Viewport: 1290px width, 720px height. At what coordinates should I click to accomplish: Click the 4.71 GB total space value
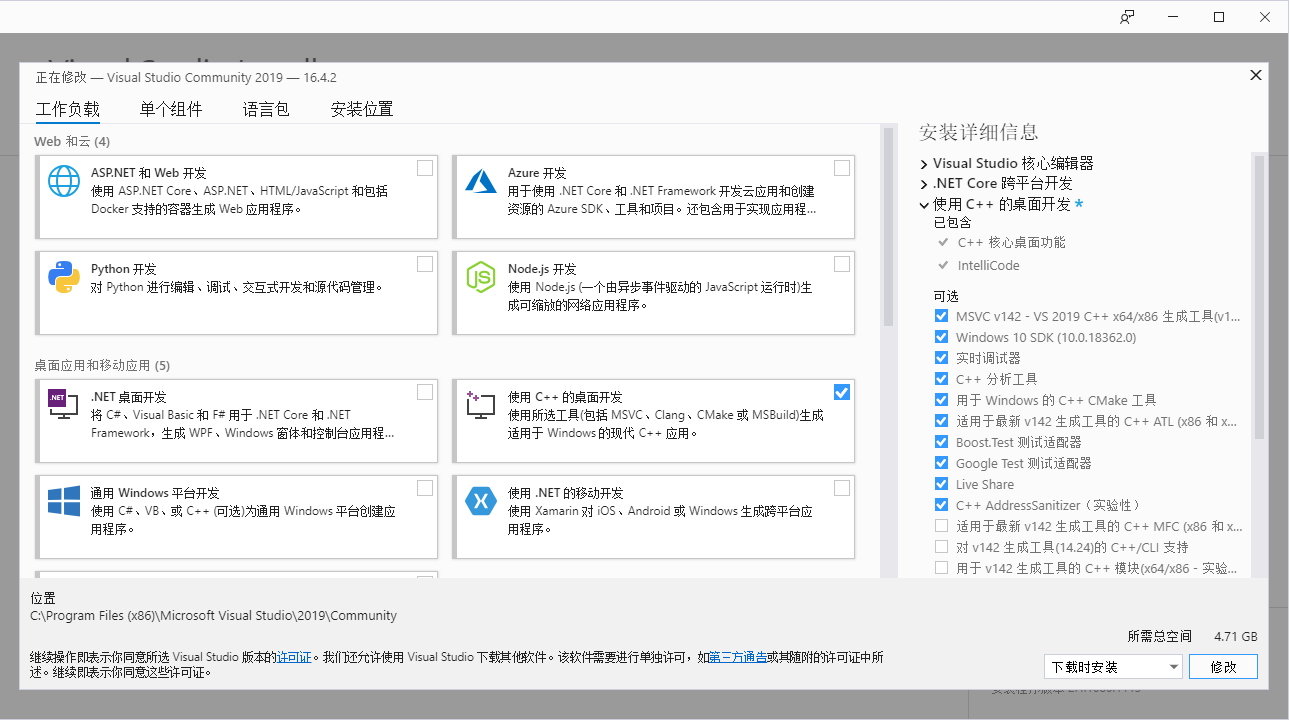pyautogui.click(x=1236, y=636)
